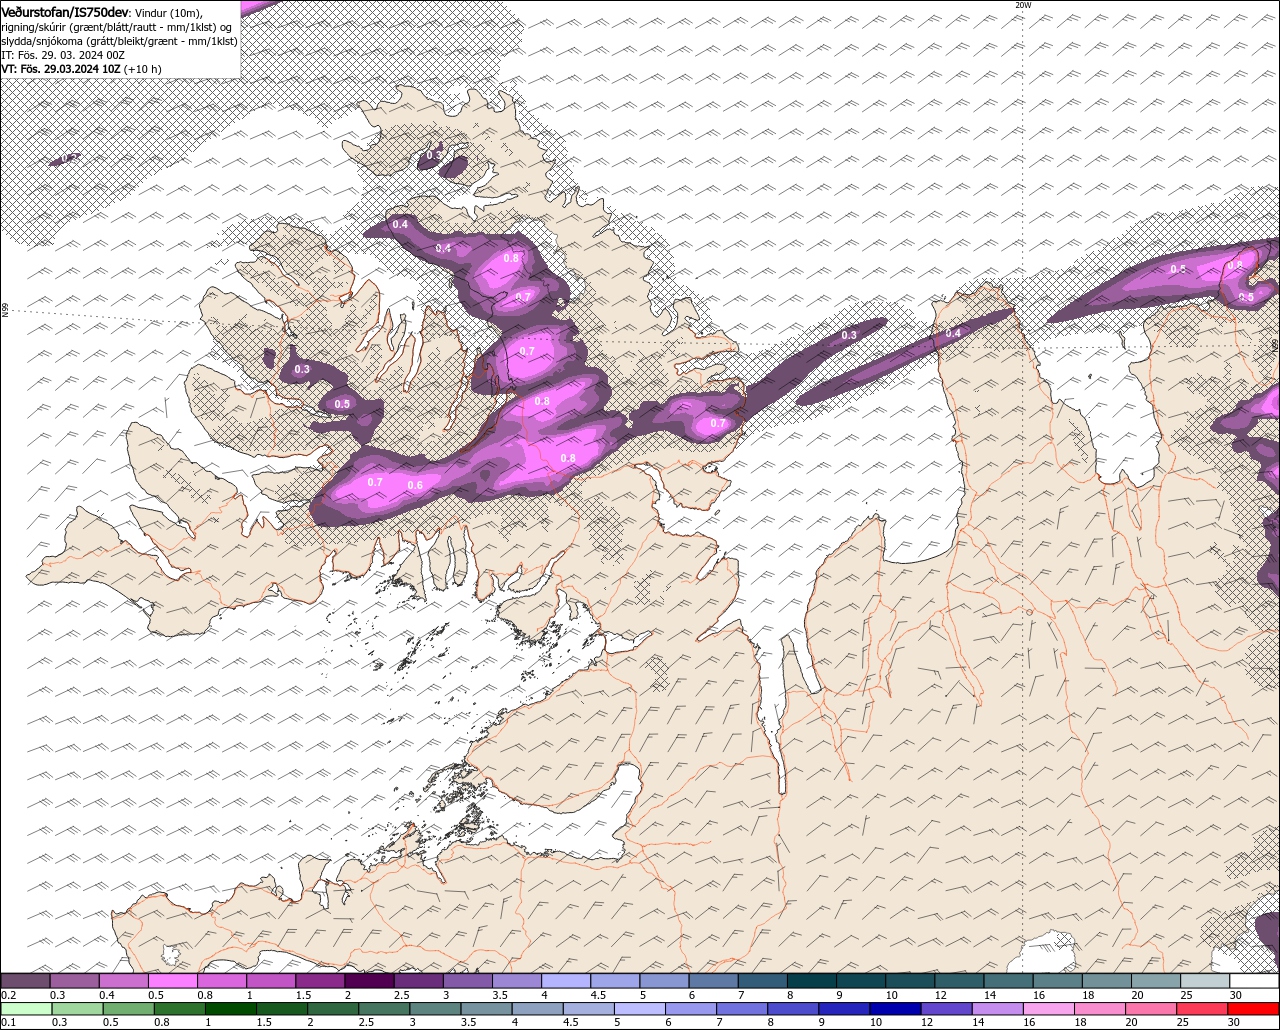The height and width of the screenshot is (1030, 1280).
Task: Click the deep navy blue swatch in the lower legend
Action: (x=895, y=1008)
